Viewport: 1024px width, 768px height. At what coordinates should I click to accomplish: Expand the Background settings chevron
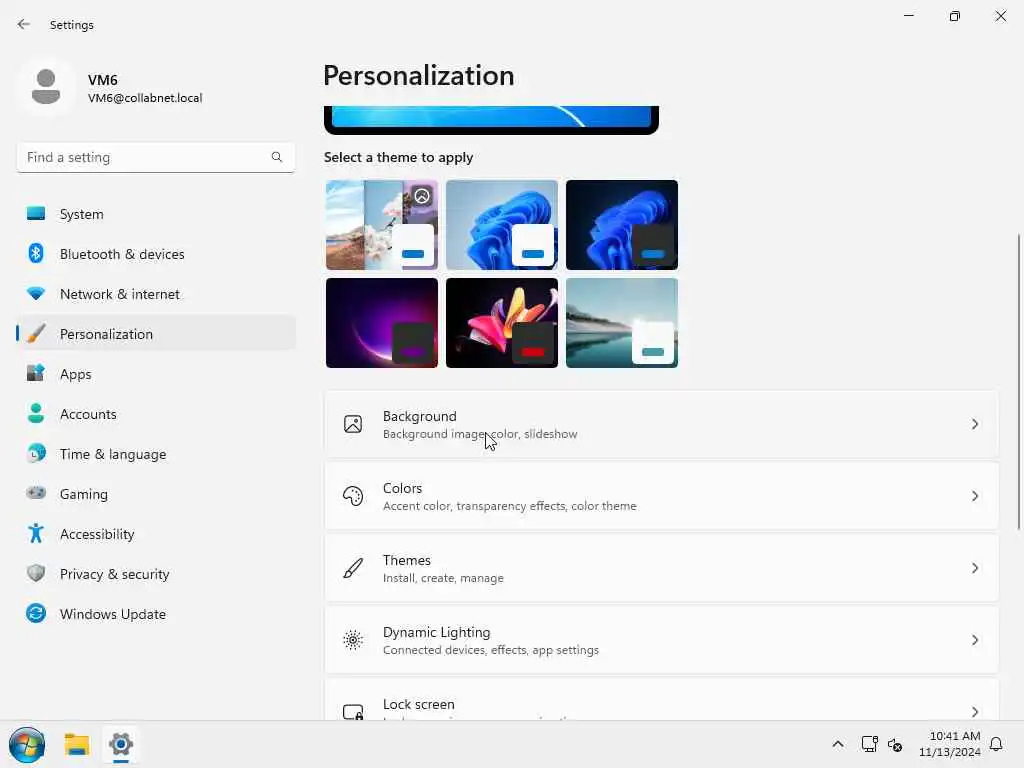point(974,424)
